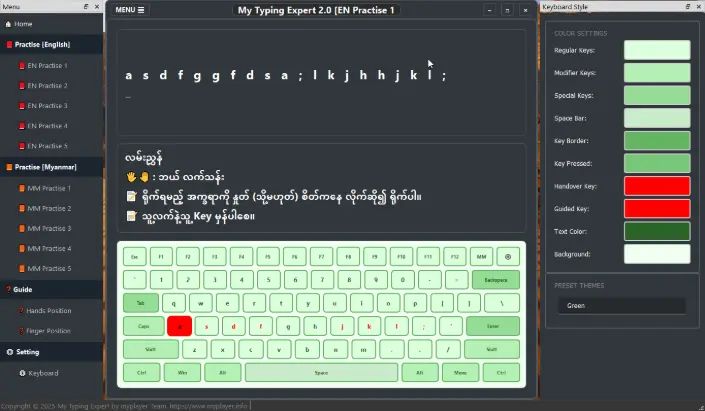Float the Menu panel with its dock icon

pyautogui.click(x=85, y=6)
